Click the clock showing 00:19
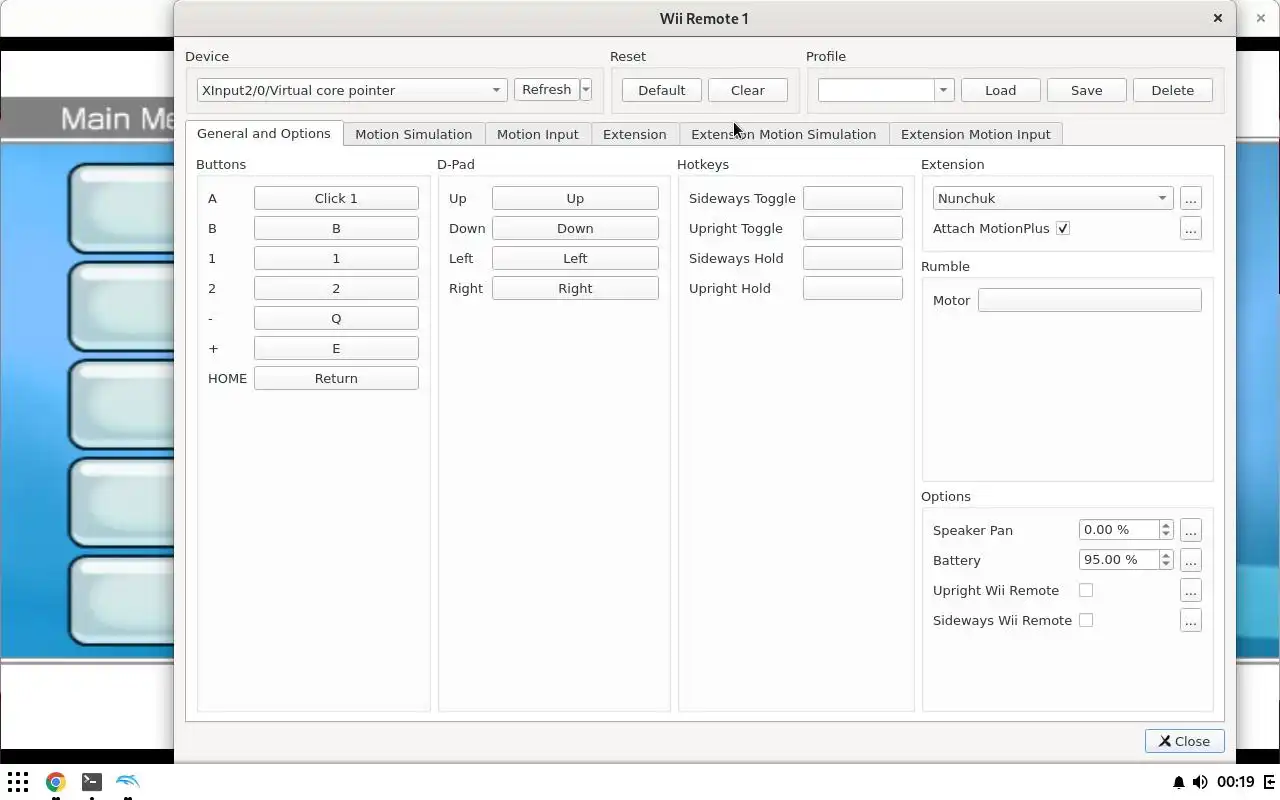The width and height of the screenshot is (1280, 800). (1236, 782)
